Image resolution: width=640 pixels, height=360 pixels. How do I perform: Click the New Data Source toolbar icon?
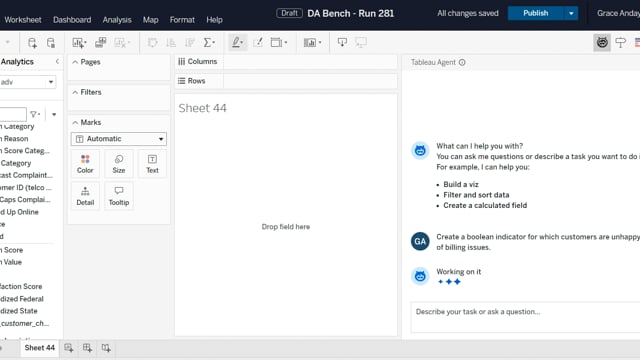click(x=32, y=43)
